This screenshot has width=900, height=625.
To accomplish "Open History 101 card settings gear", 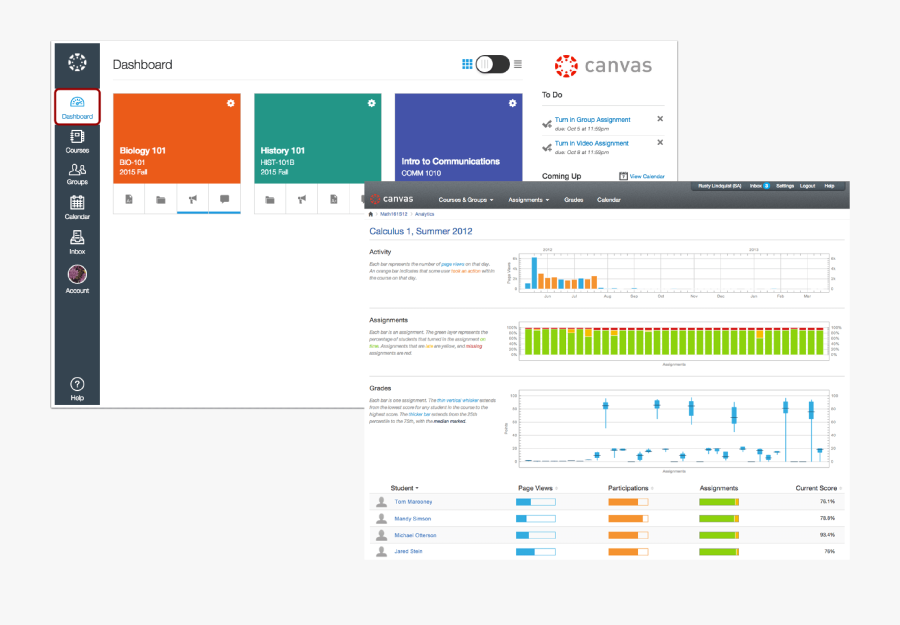I will point(372,103).
